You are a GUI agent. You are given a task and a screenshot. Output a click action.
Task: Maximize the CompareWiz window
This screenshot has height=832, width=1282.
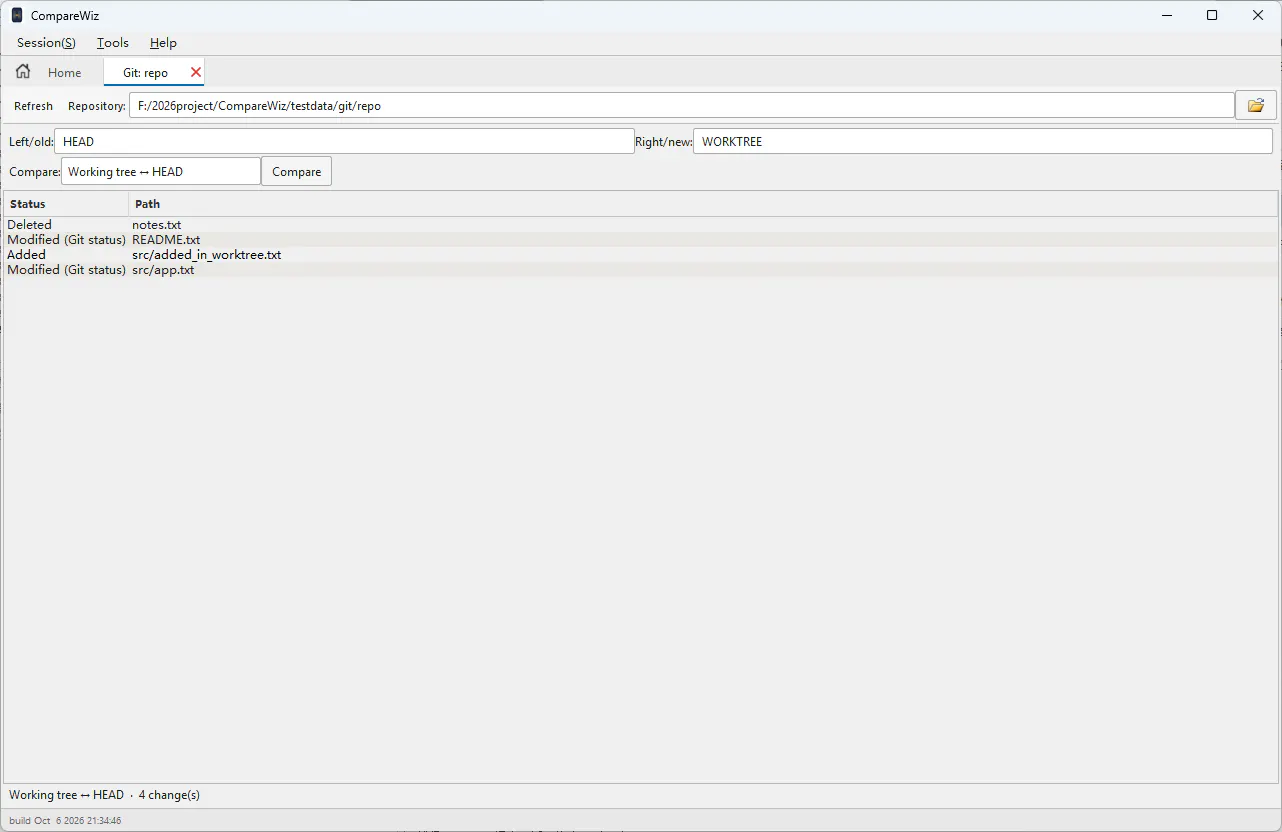(1212, 15)
